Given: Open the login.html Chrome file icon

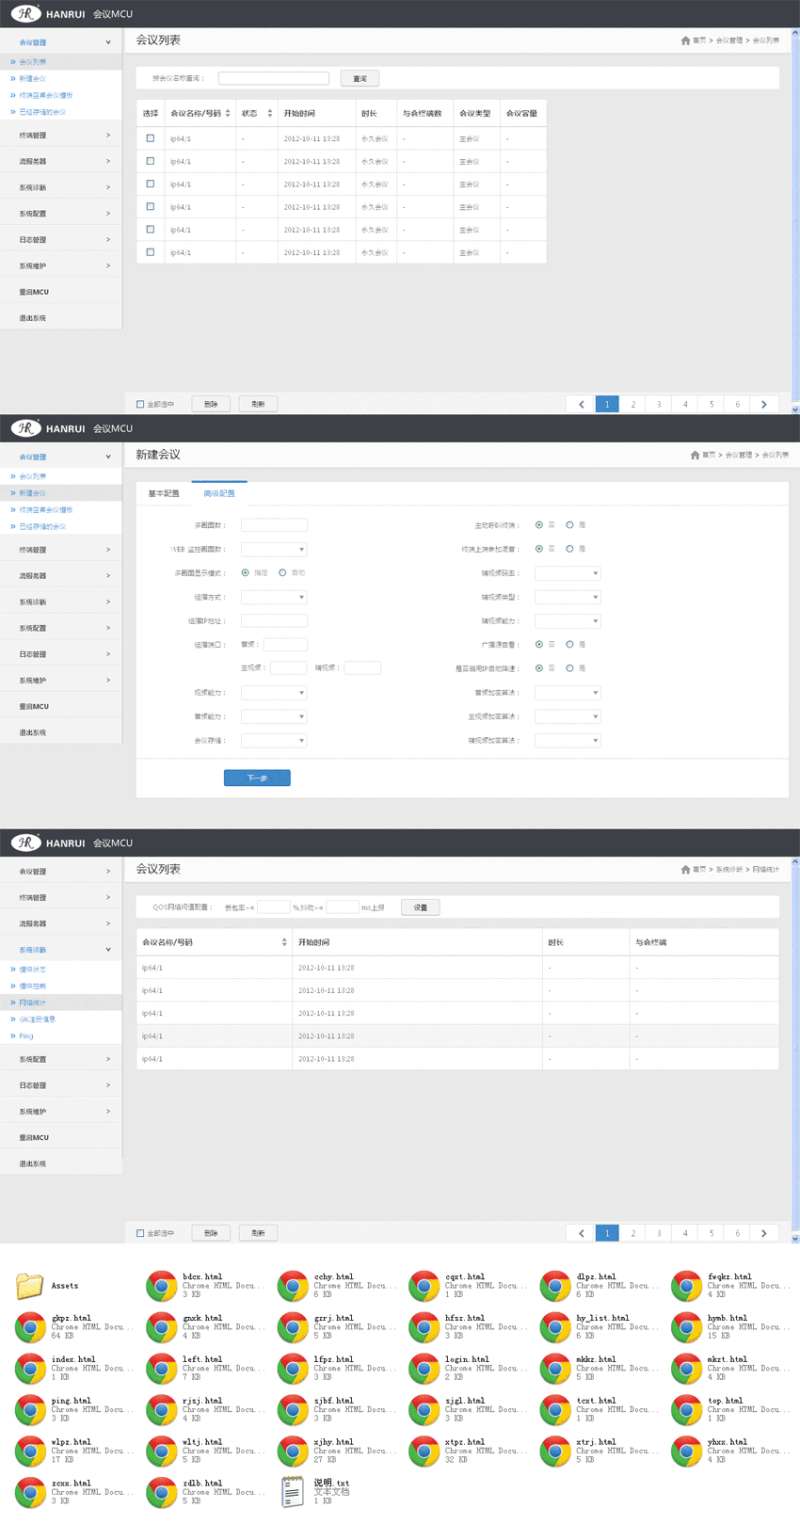Looking at the screenshot, I should pyautogui.click(x=425, y=1368).
